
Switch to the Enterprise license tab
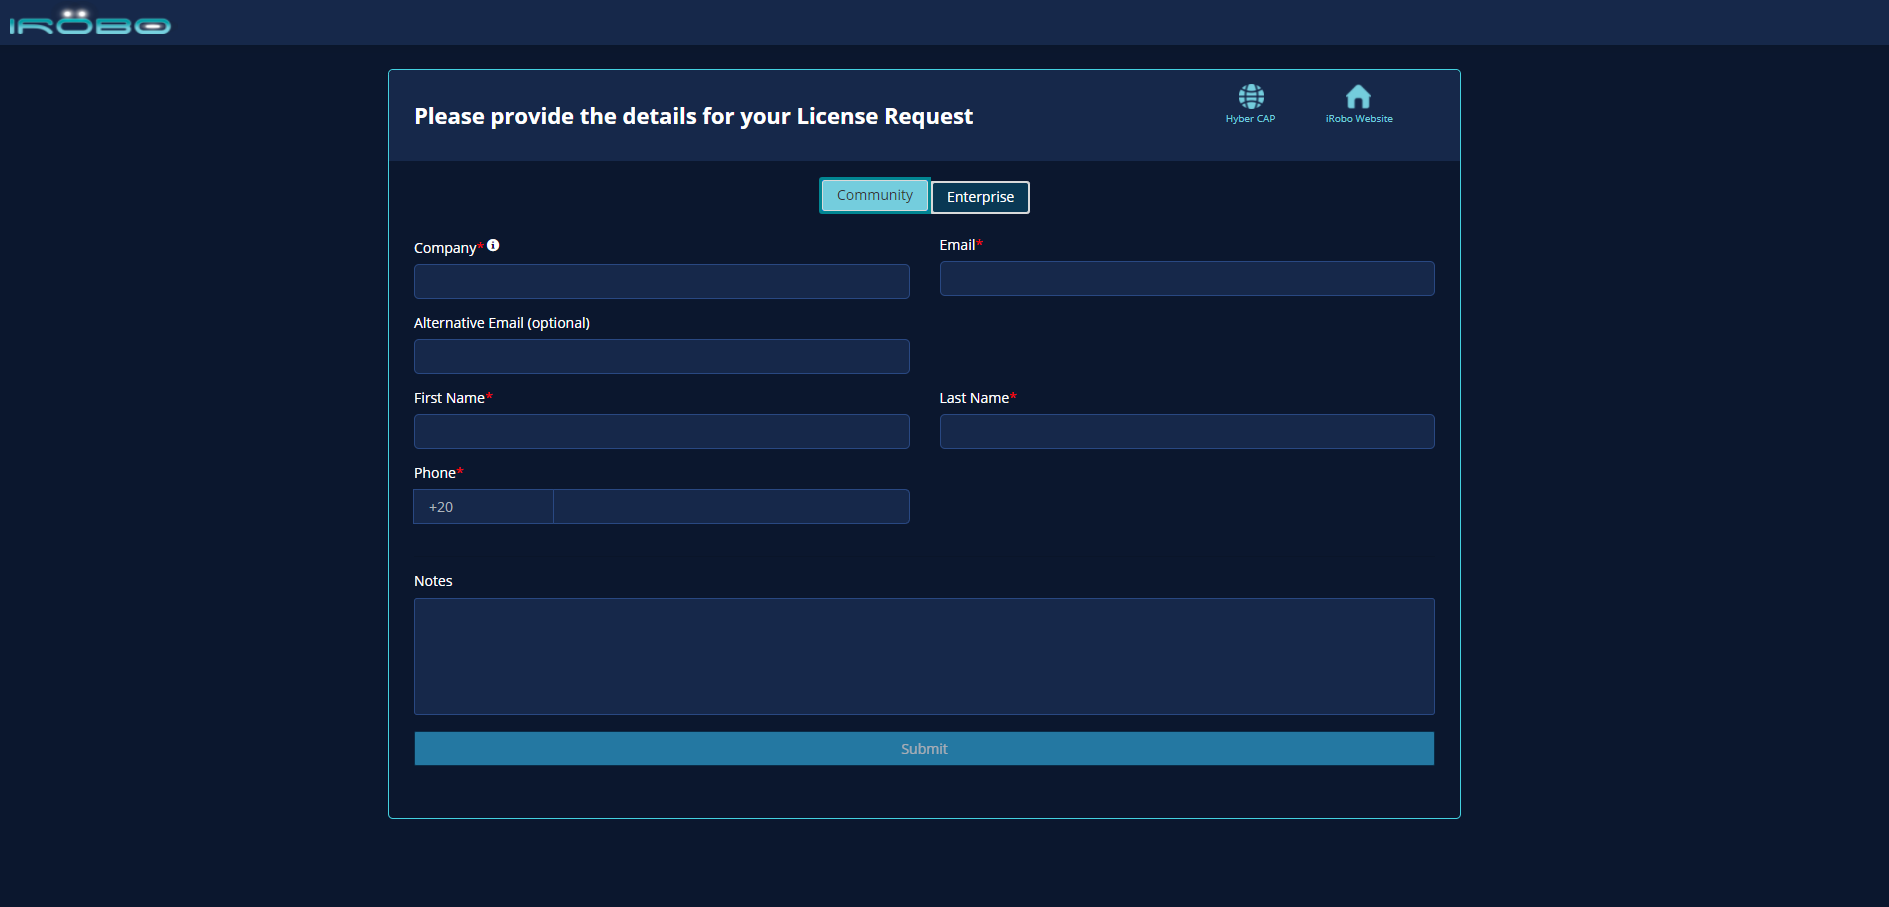pyautogui.click(x=980, y=197)
